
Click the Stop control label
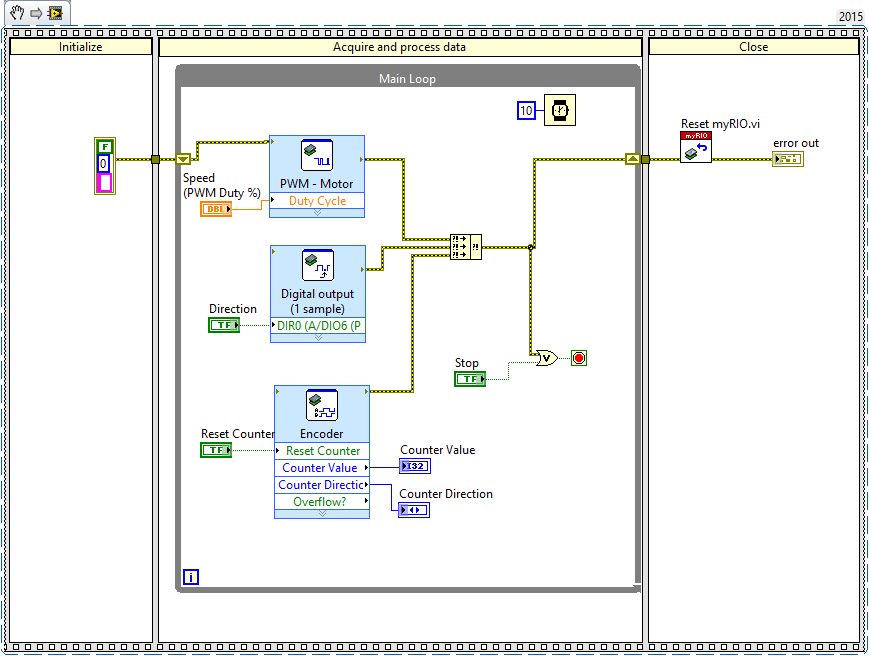pos(467,363)
